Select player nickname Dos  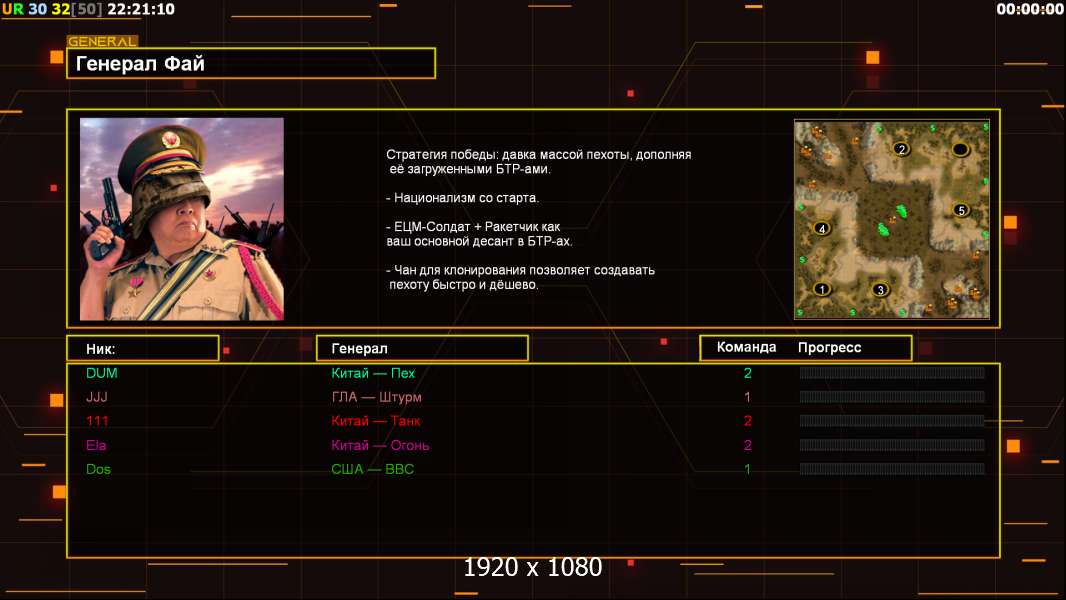(x=99, y=469)
